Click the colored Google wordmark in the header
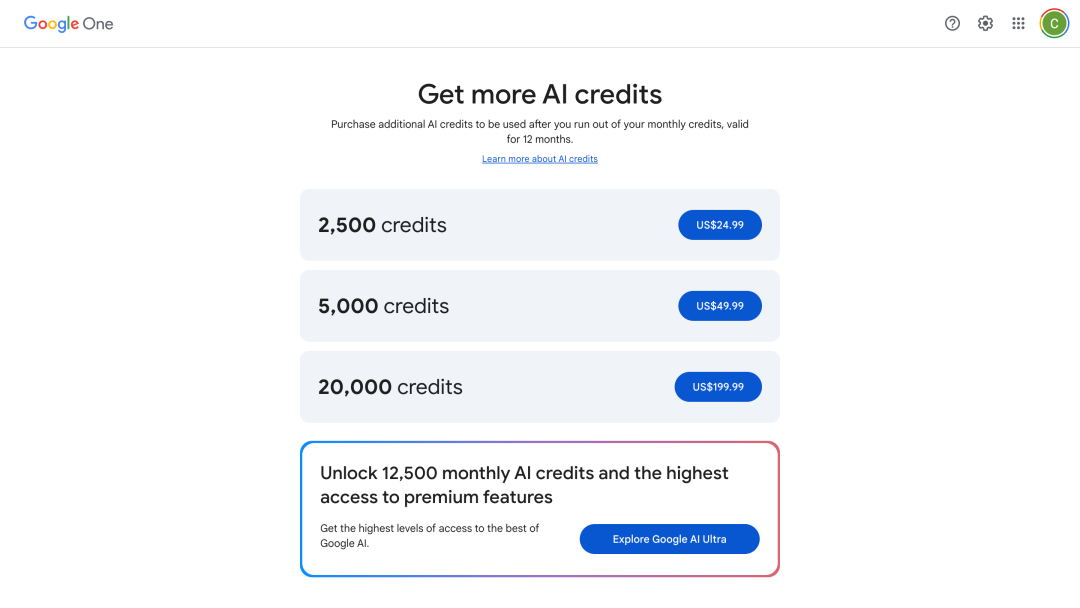 pos(52,24)
